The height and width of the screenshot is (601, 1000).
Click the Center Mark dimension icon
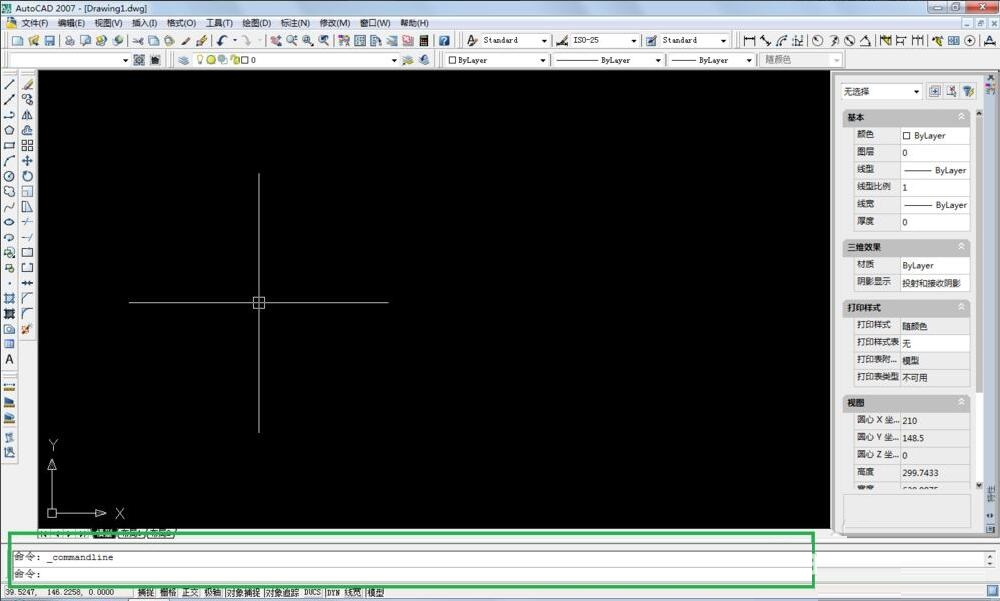pos(970,40)
